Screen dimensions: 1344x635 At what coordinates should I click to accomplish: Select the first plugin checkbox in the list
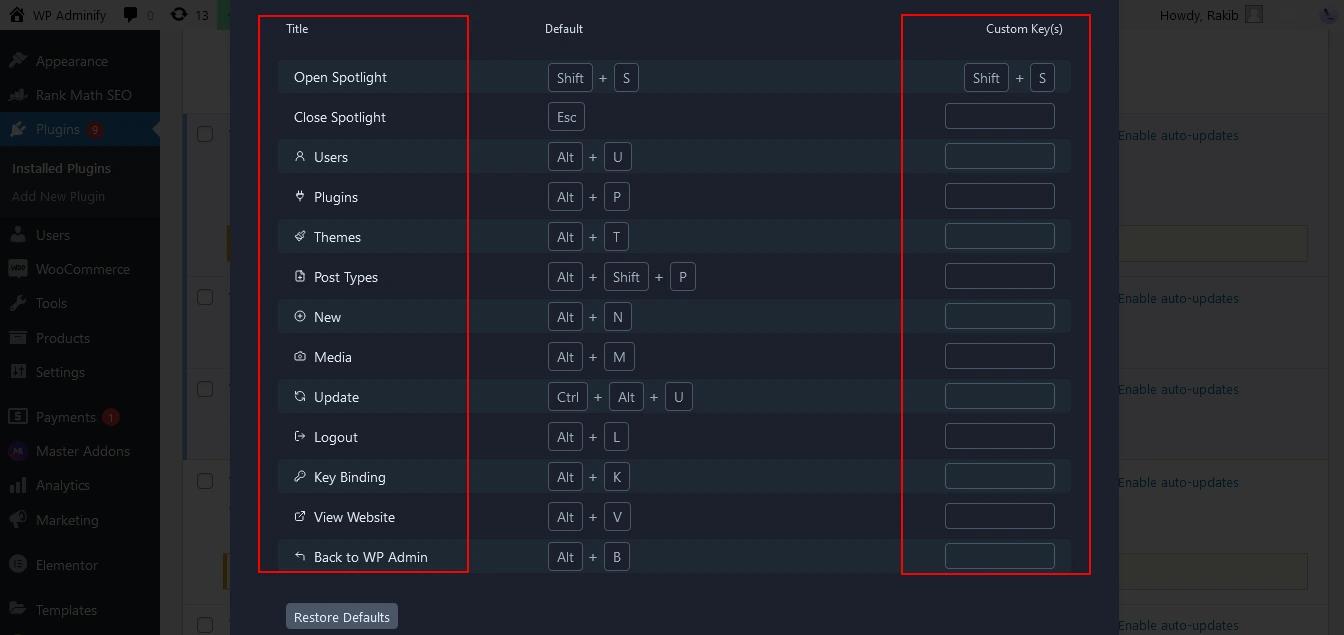(x=206, y=133)
